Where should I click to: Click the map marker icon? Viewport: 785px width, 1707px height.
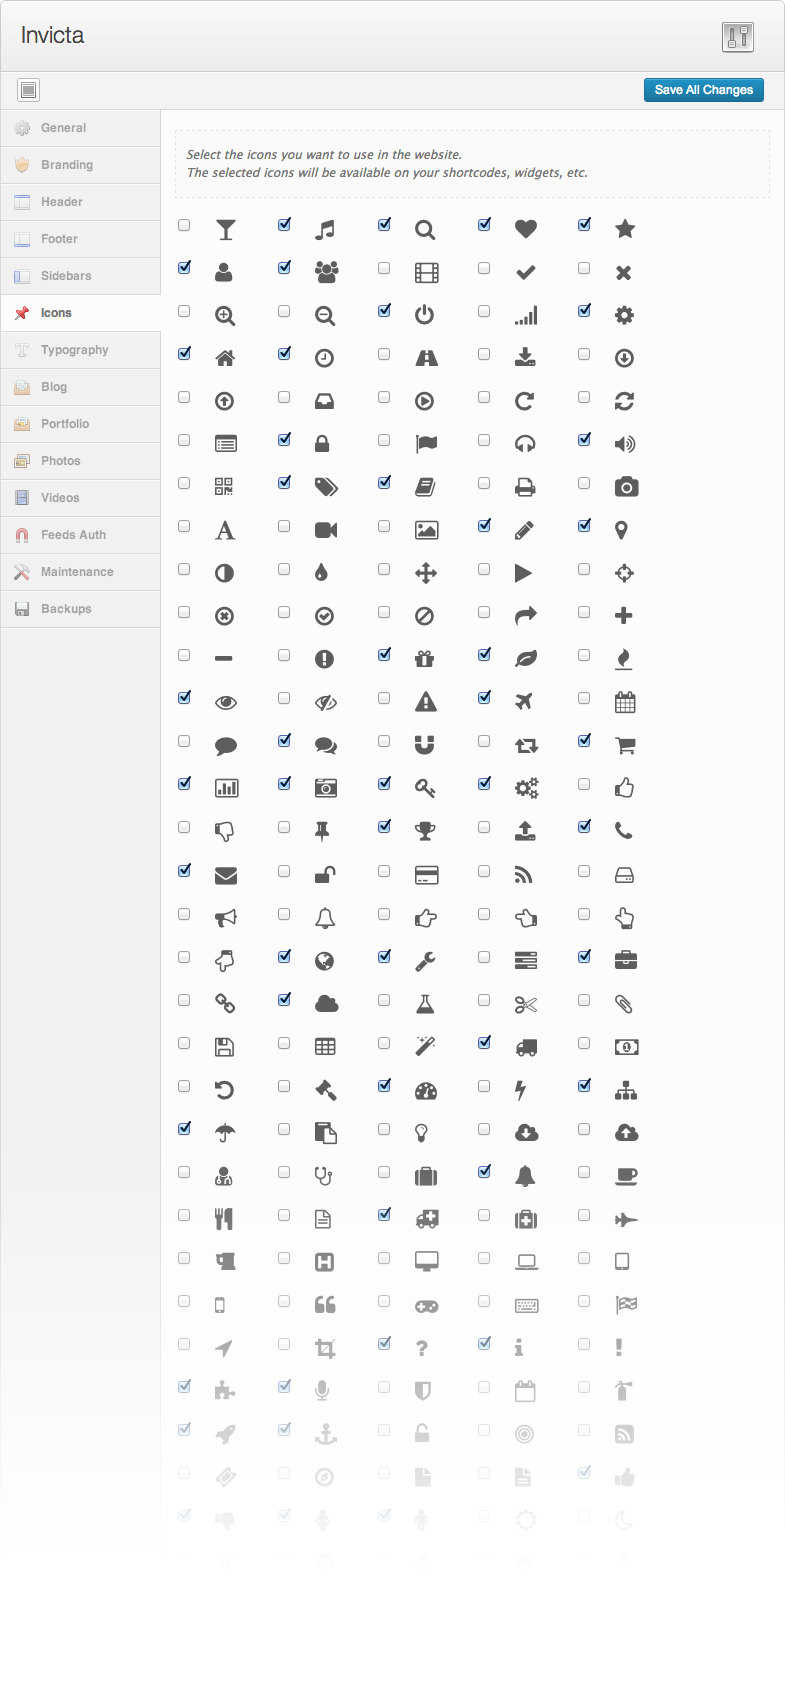[621, 530]
